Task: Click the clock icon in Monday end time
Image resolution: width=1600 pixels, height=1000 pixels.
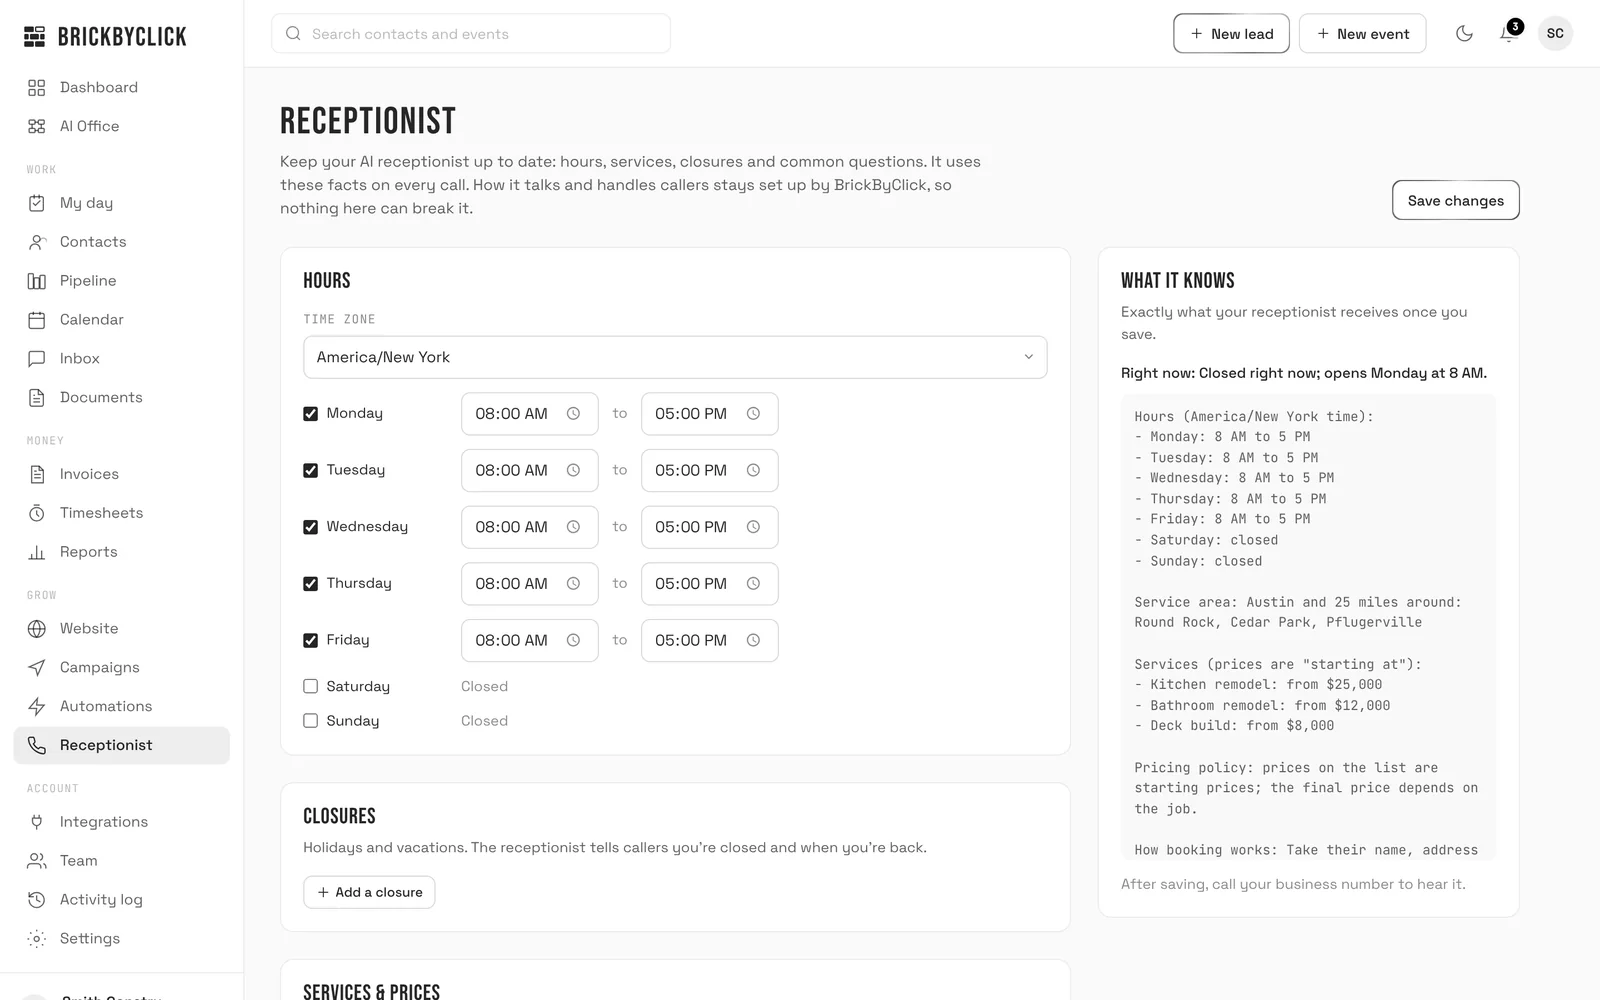Action: click(753, 414)
